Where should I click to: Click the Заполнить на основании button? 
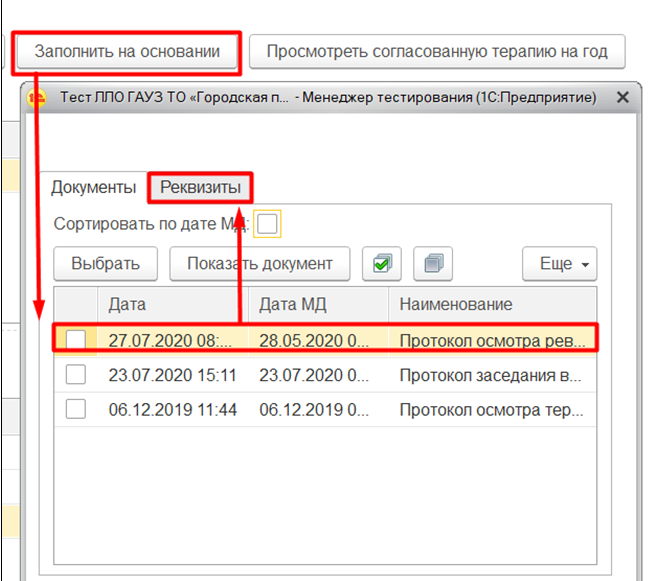coord(127,51)
